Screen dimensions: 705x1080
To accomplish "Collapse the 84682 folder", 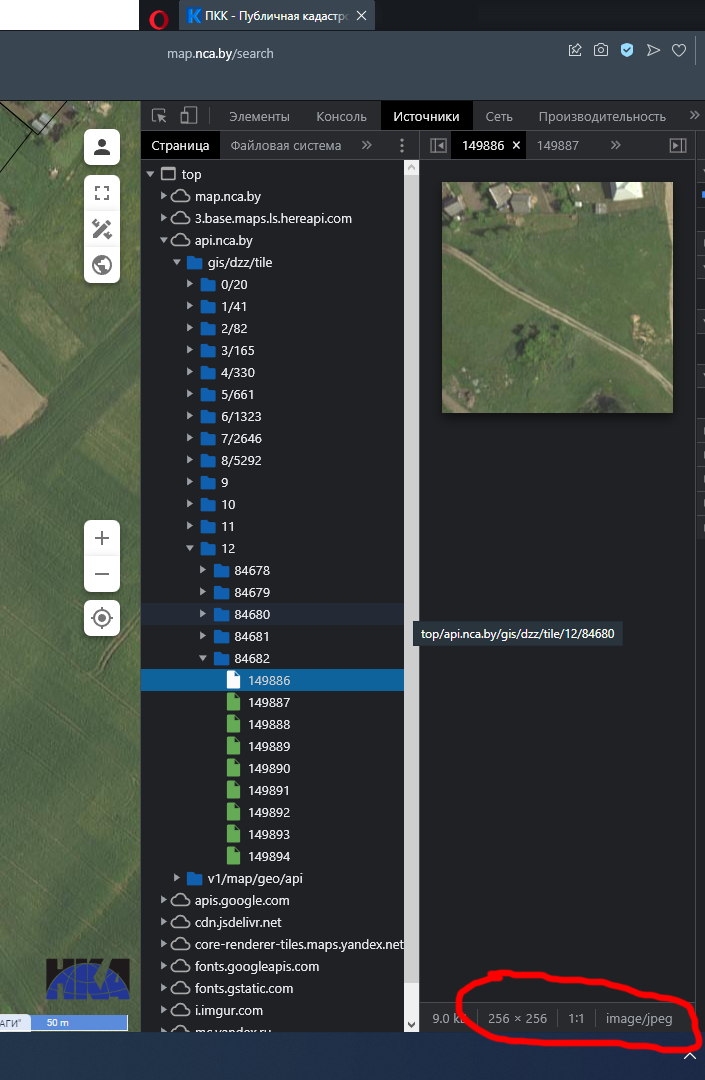I will pos(204,658).
